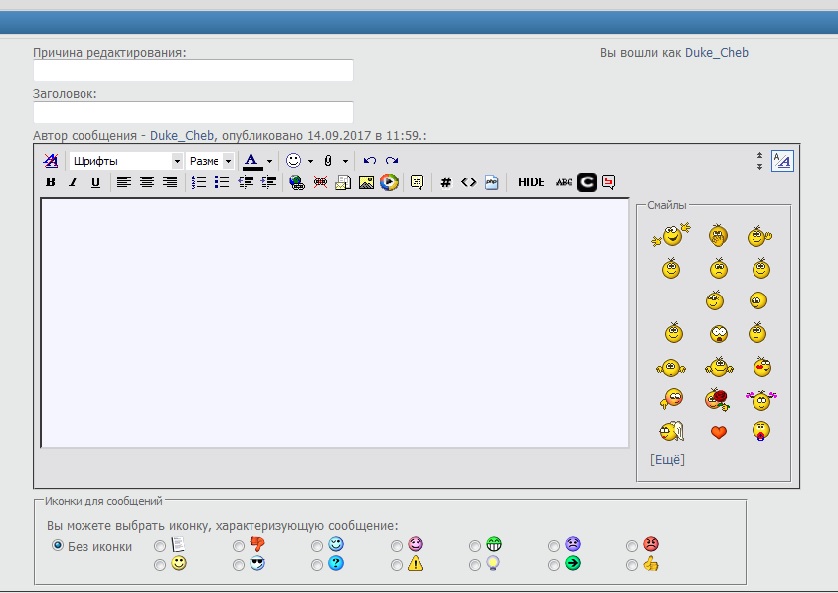Open the Duke_Cheb profile link at top right

pyautogui.click(x=716, y=53)
